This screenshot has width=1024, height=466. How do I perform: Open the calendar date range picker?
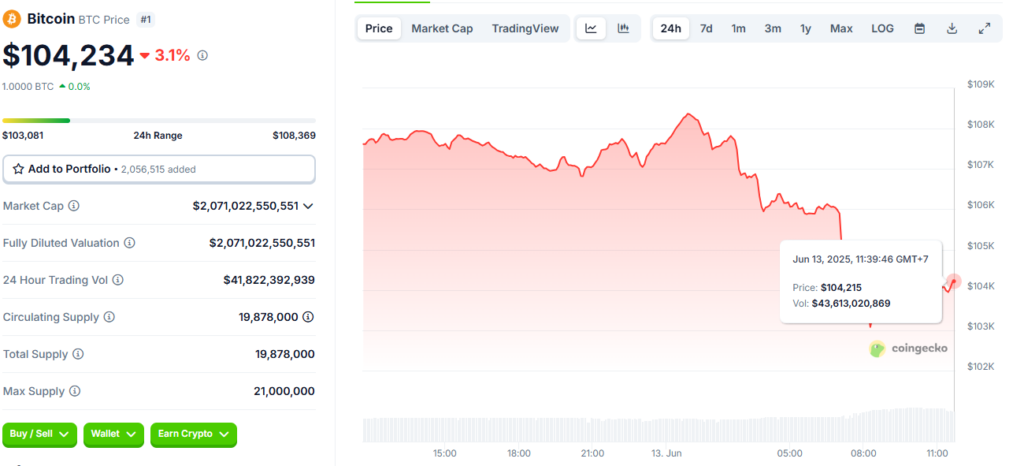(x=920, y=29)
